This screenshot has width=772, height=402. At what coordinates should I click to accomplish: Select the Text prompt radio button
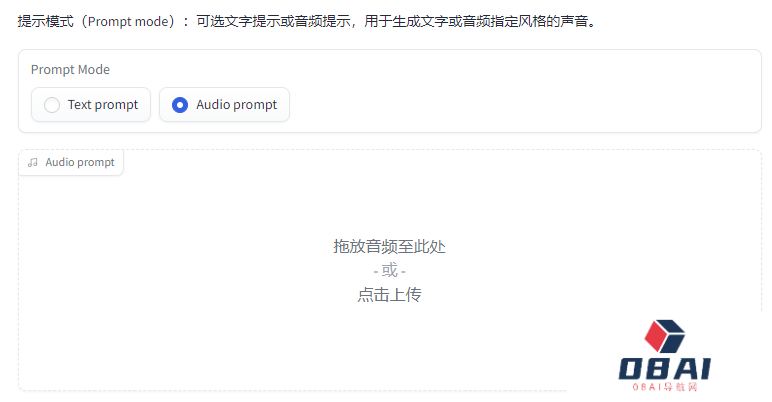[x=91, y=104]
